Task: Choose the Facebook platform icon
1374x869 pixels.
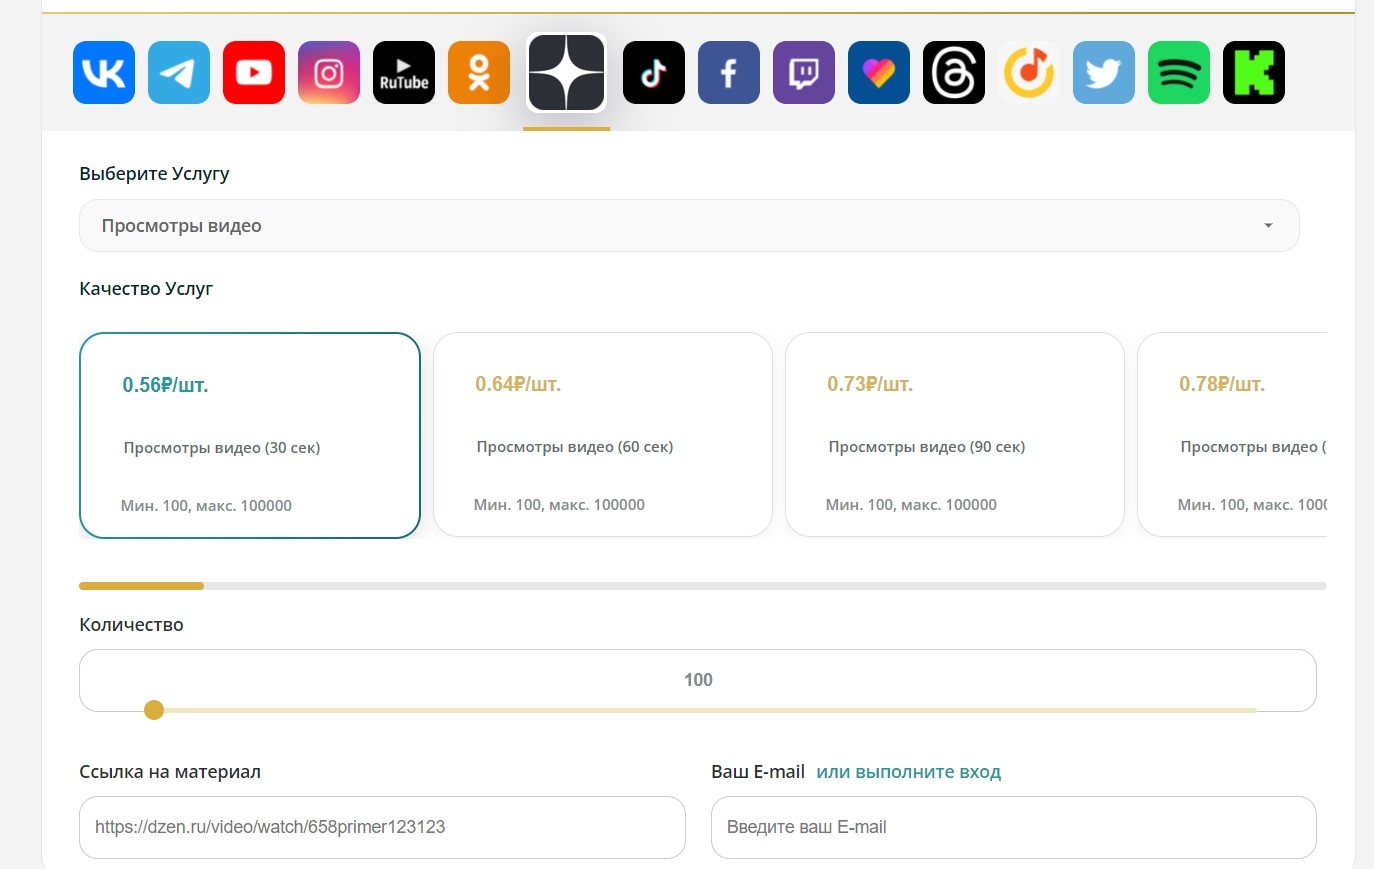Action: [x=729, y=72]
